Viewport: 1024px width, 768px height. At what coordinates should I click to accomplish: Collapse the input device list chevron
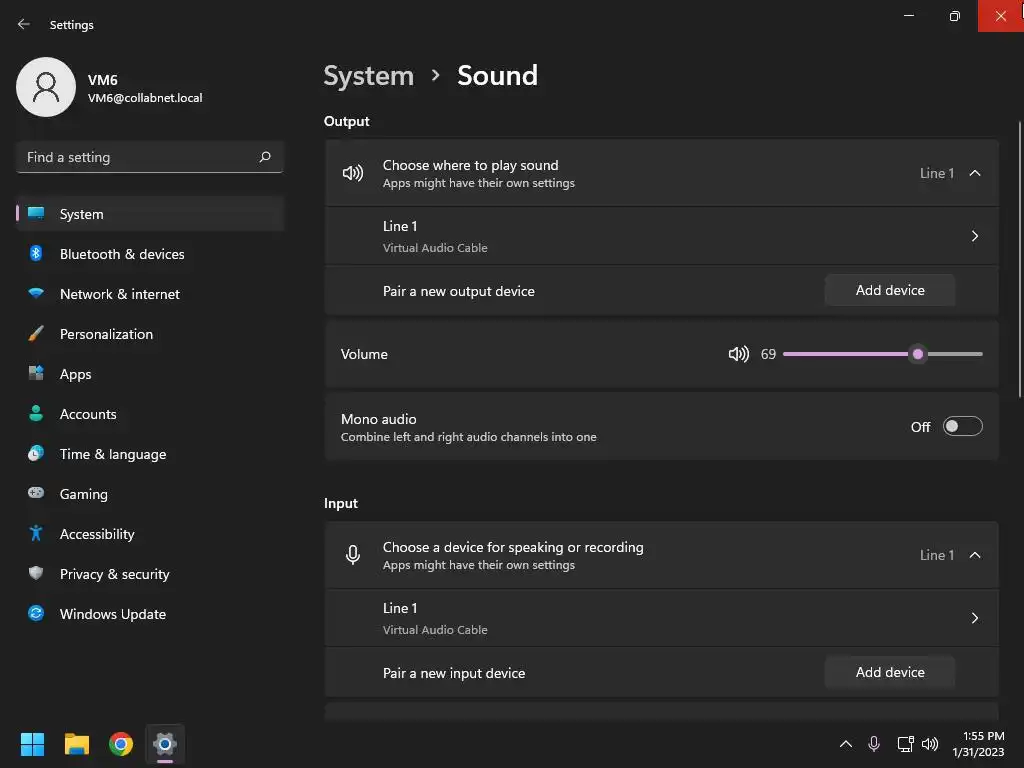point(975,555)
